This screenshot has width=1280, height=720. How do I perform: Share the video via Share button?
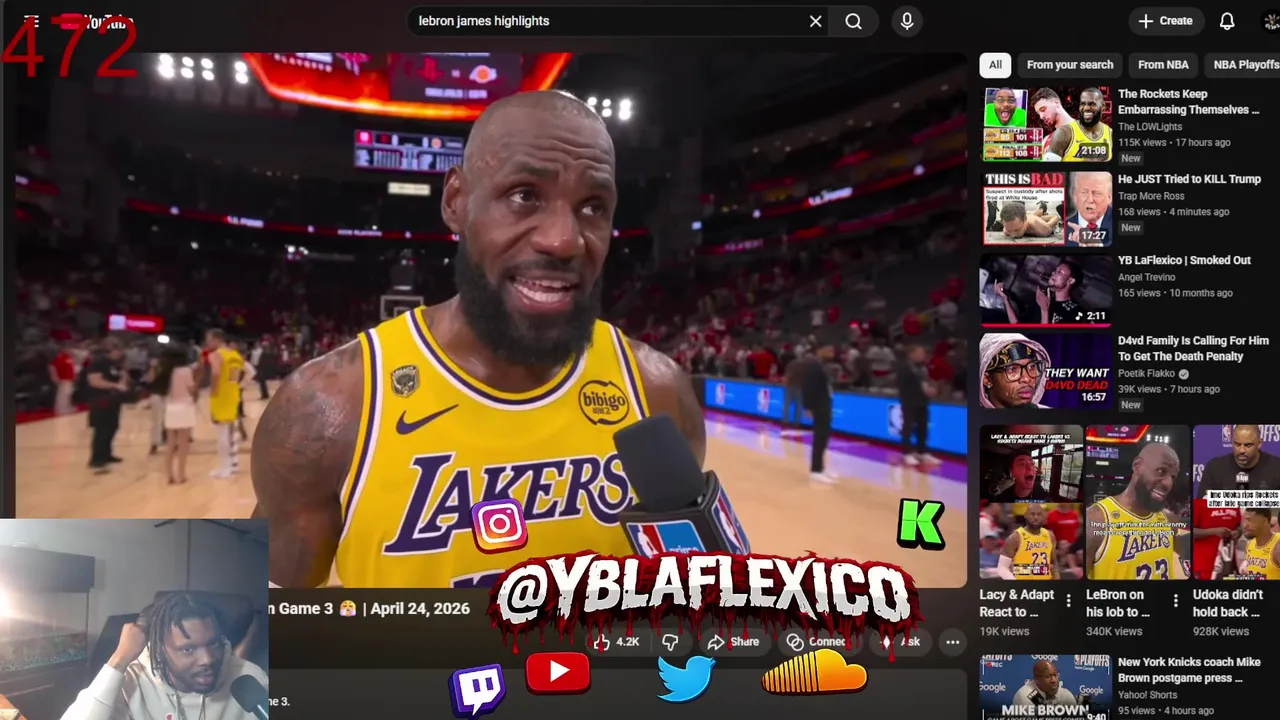click(x=733, y=642)
